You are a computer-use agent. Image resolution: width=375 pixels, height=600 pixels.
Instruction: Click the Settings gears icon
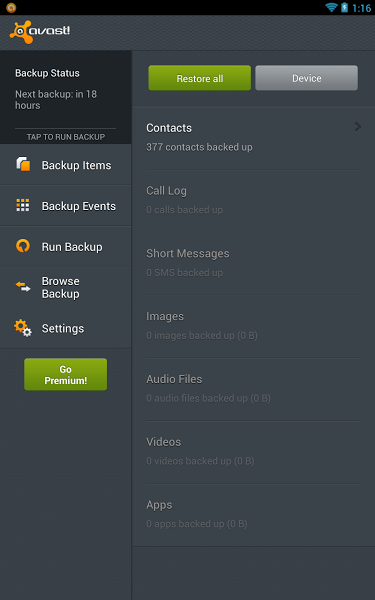pos(23,328)
